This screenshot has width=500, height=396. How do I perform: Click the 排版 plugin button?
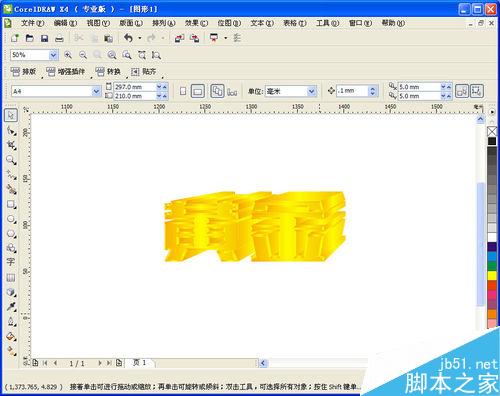[24, 71]
